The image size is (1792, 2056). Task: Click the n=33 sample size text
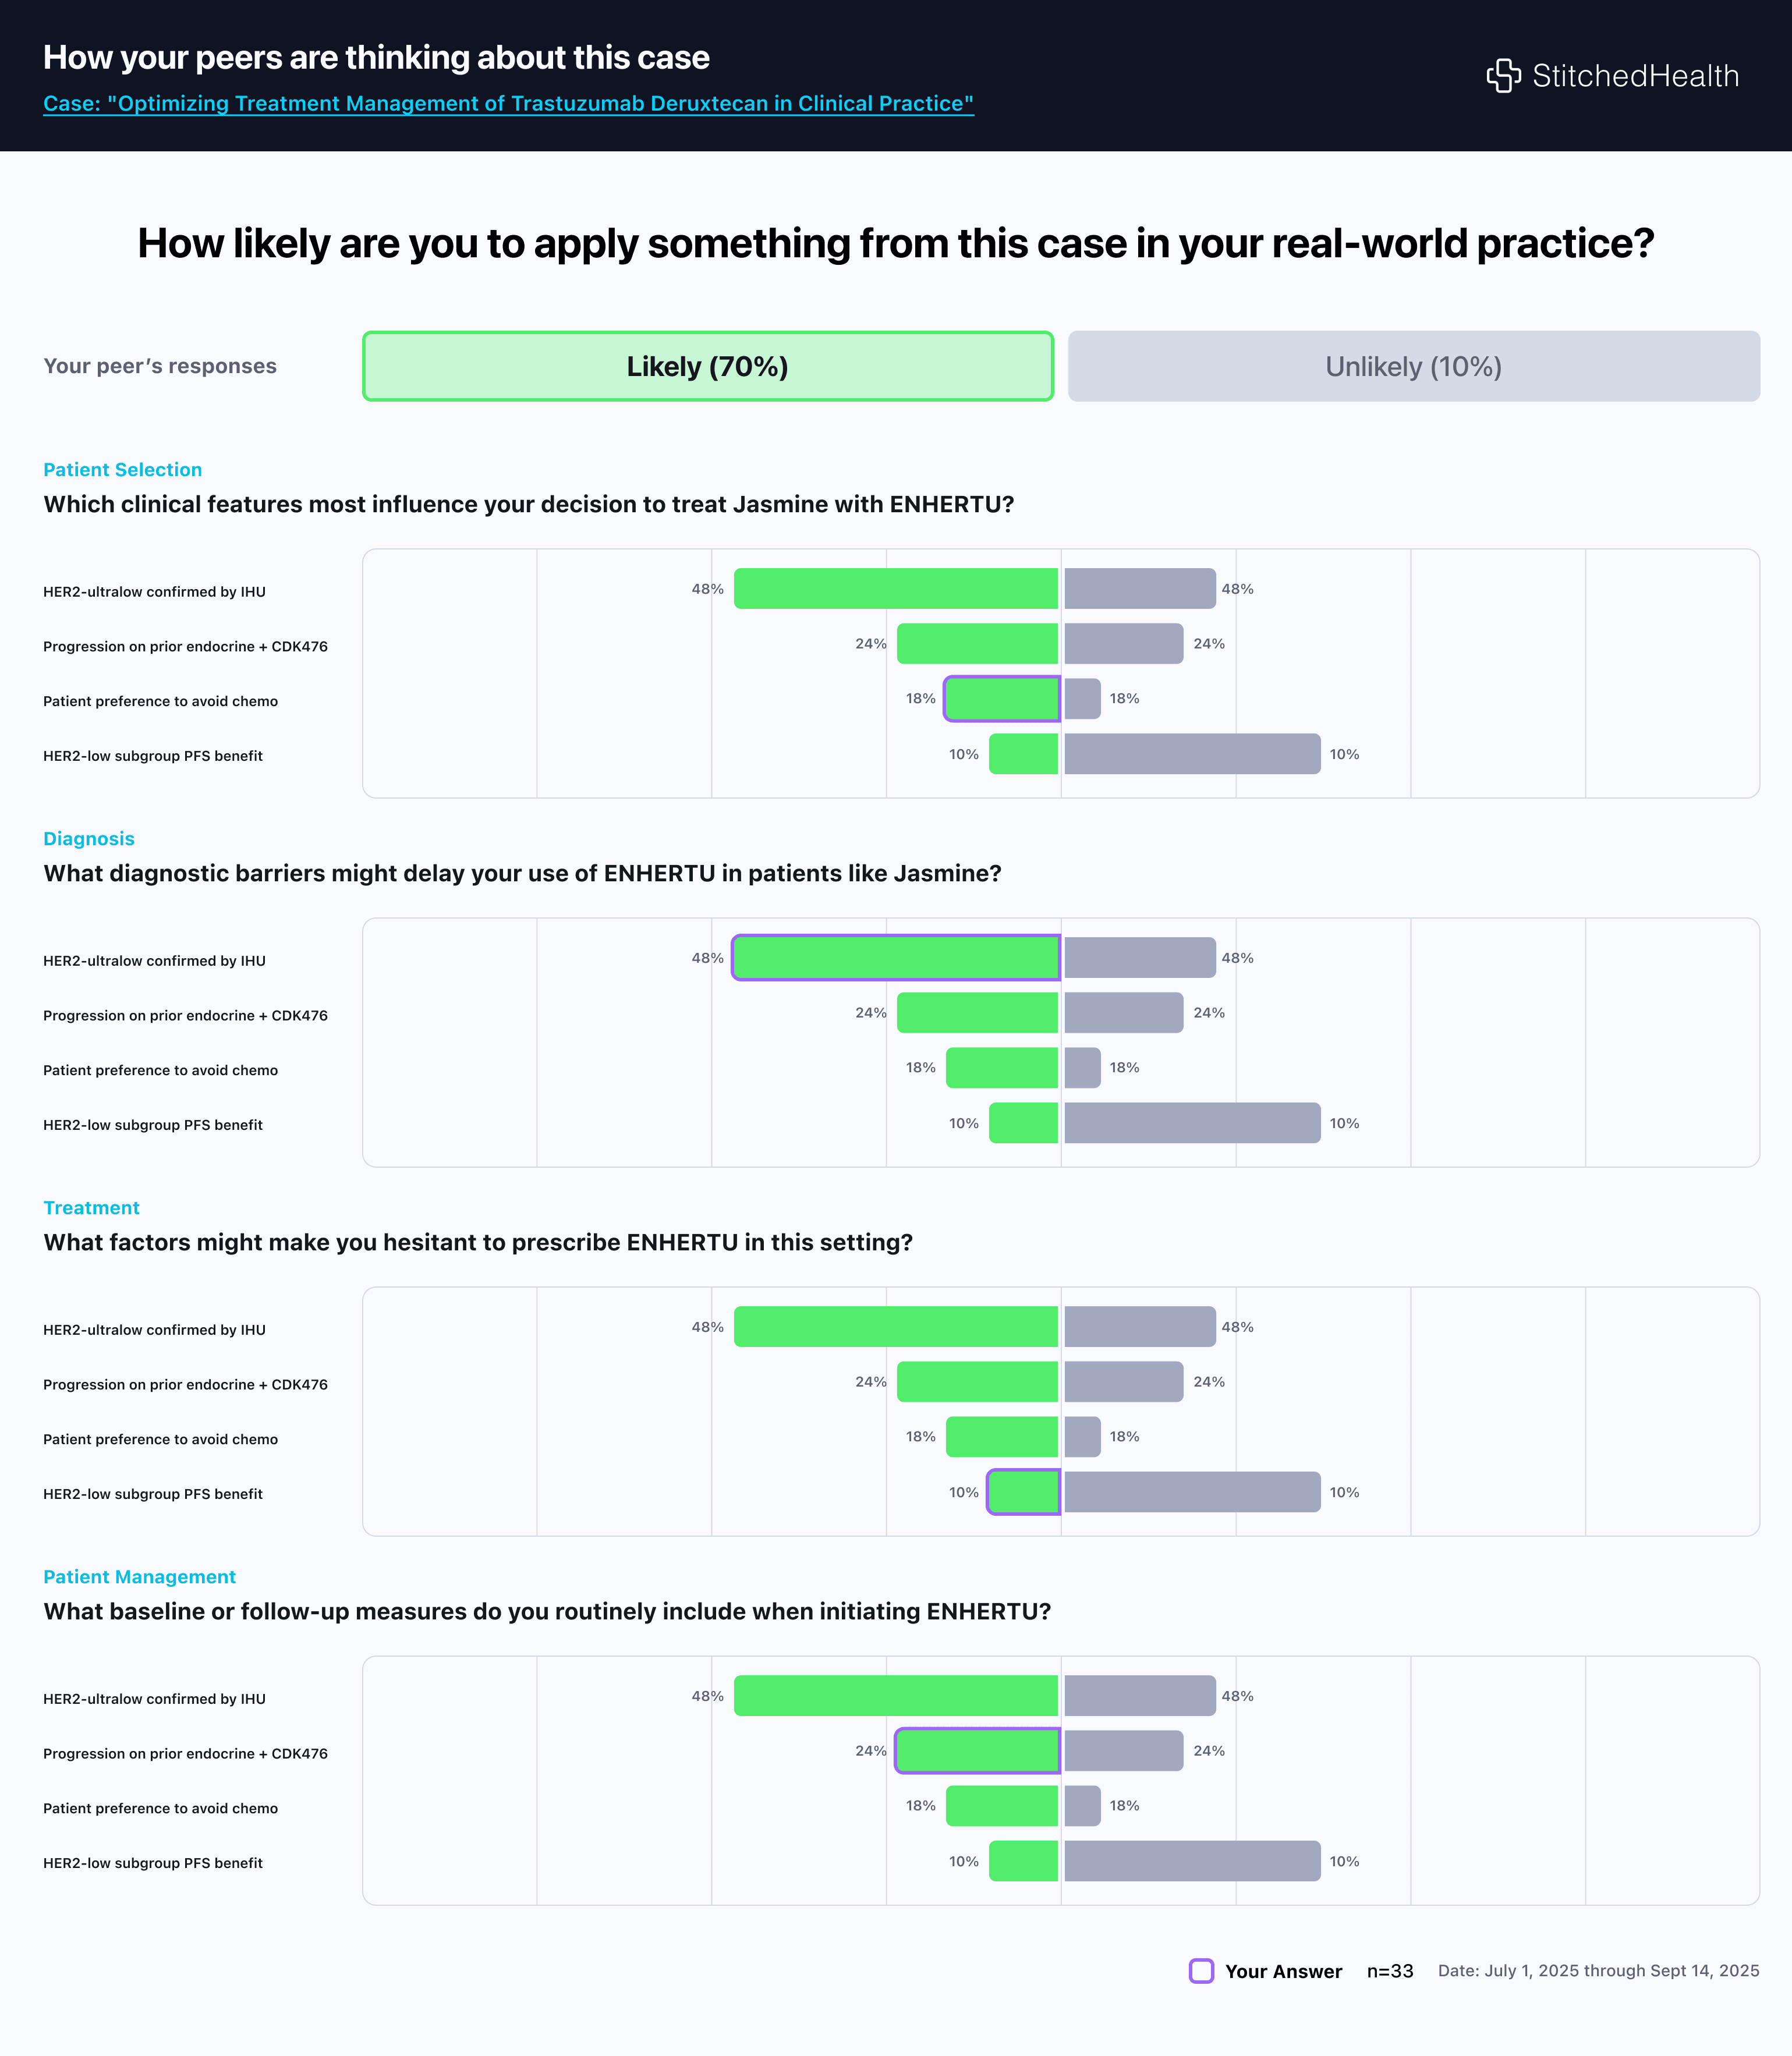[1389, 1971]
